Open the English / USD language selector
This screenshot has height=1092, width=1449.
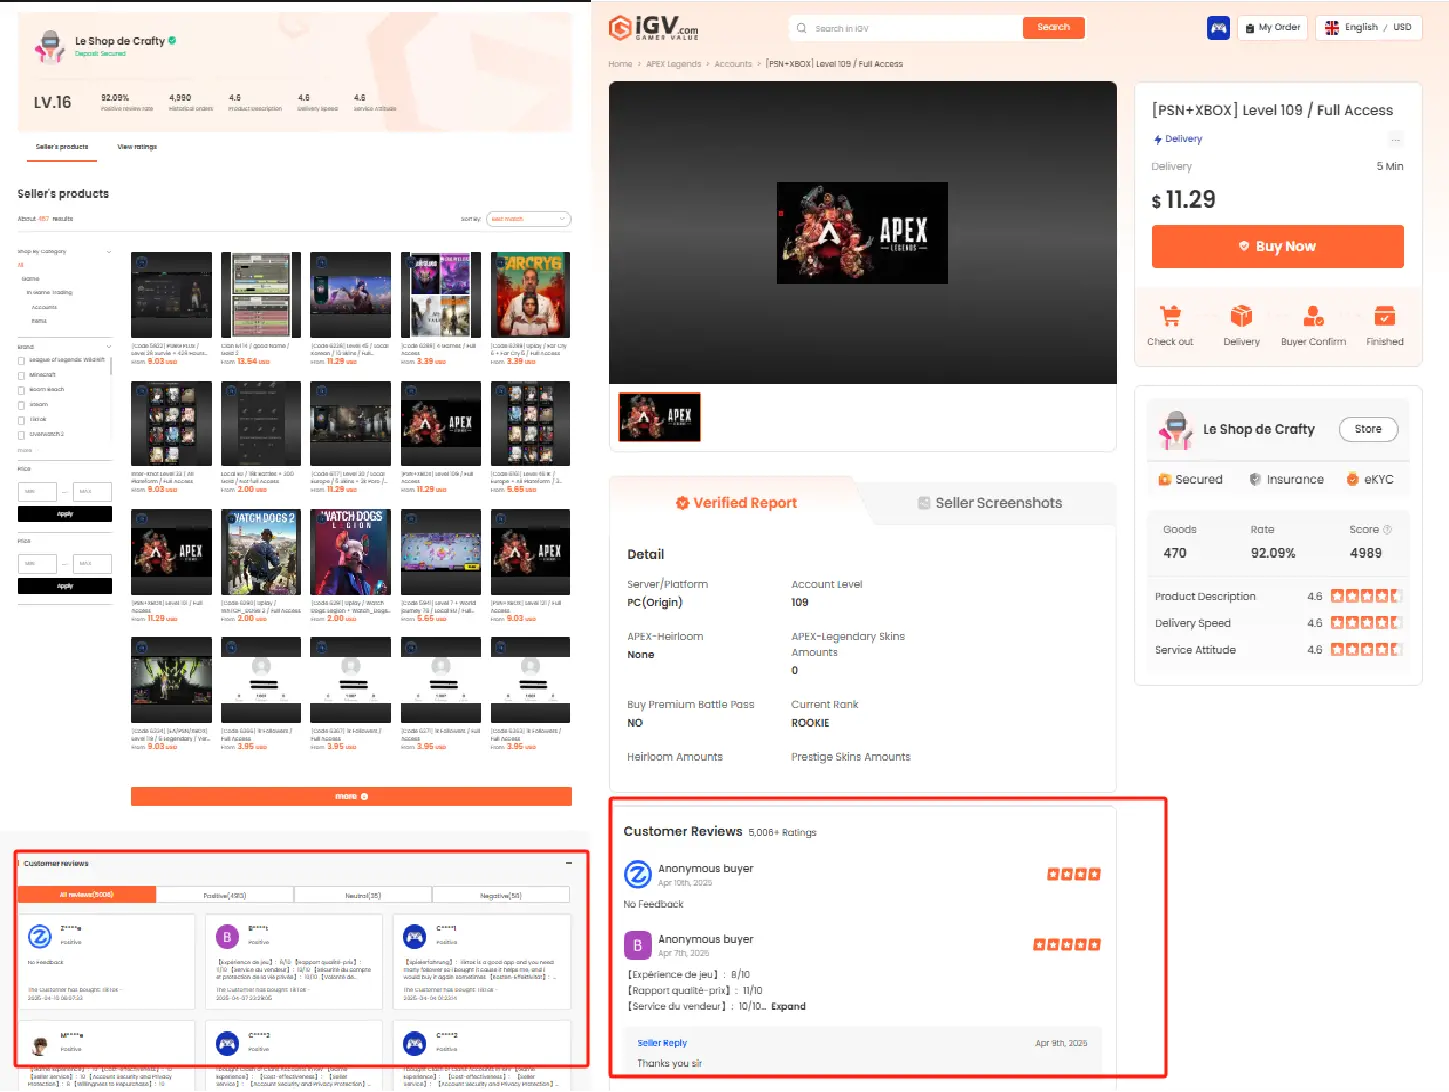pos(1368,28)
